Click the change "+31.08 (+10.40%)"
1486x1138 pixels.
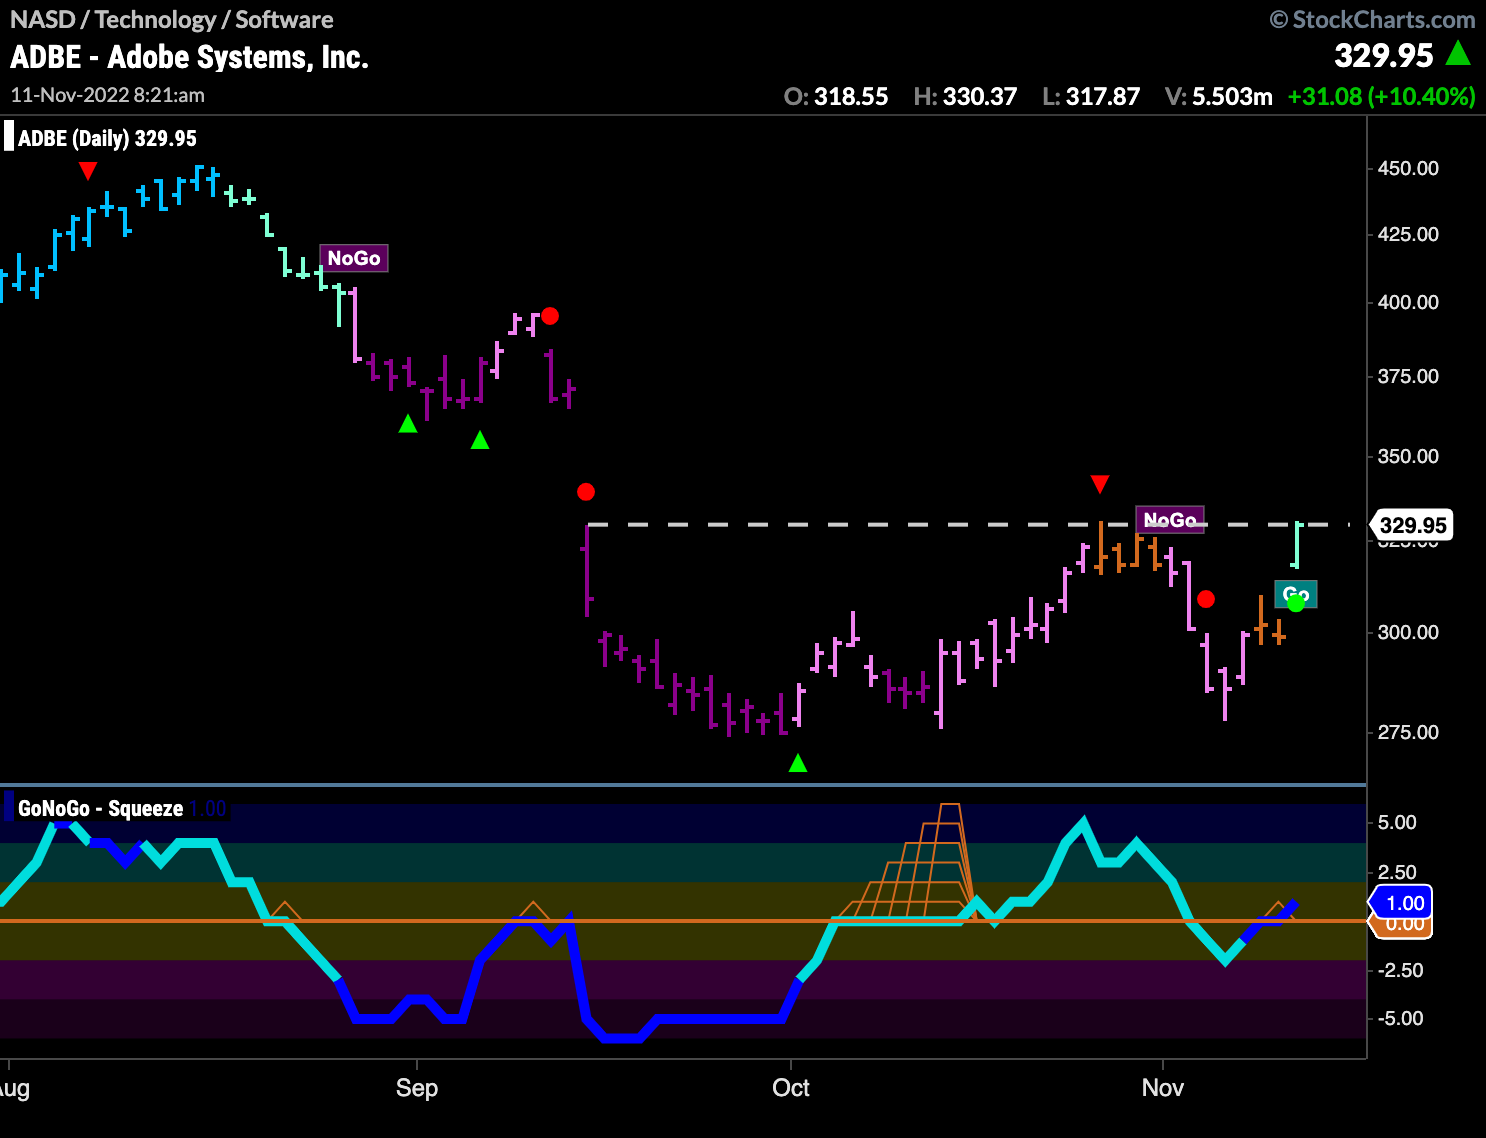[1382, 97]
